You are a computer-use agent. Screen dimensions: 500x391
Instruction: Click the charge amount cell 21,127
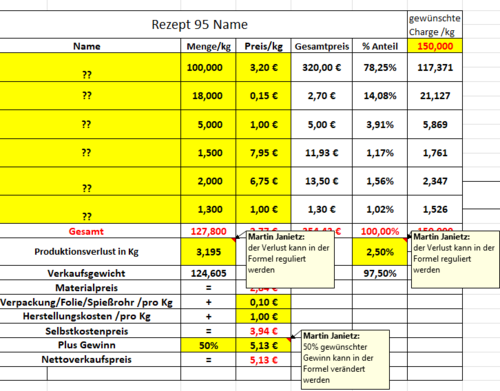click(435, 96)
